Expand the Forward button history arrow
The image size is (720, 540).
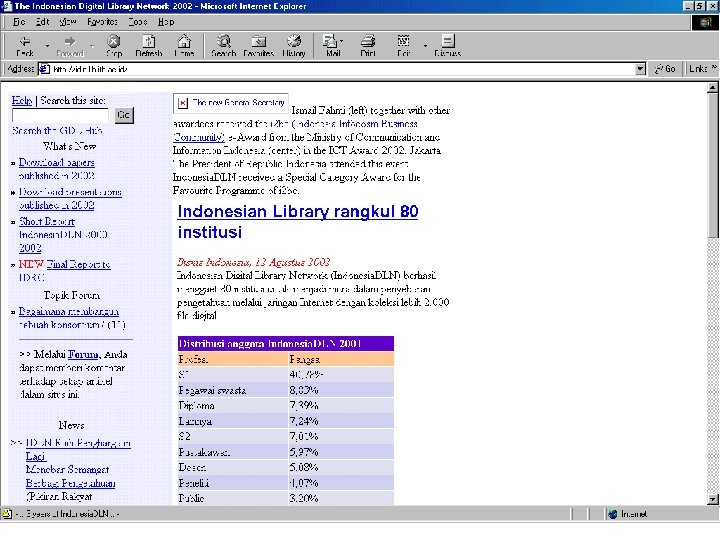92,46
